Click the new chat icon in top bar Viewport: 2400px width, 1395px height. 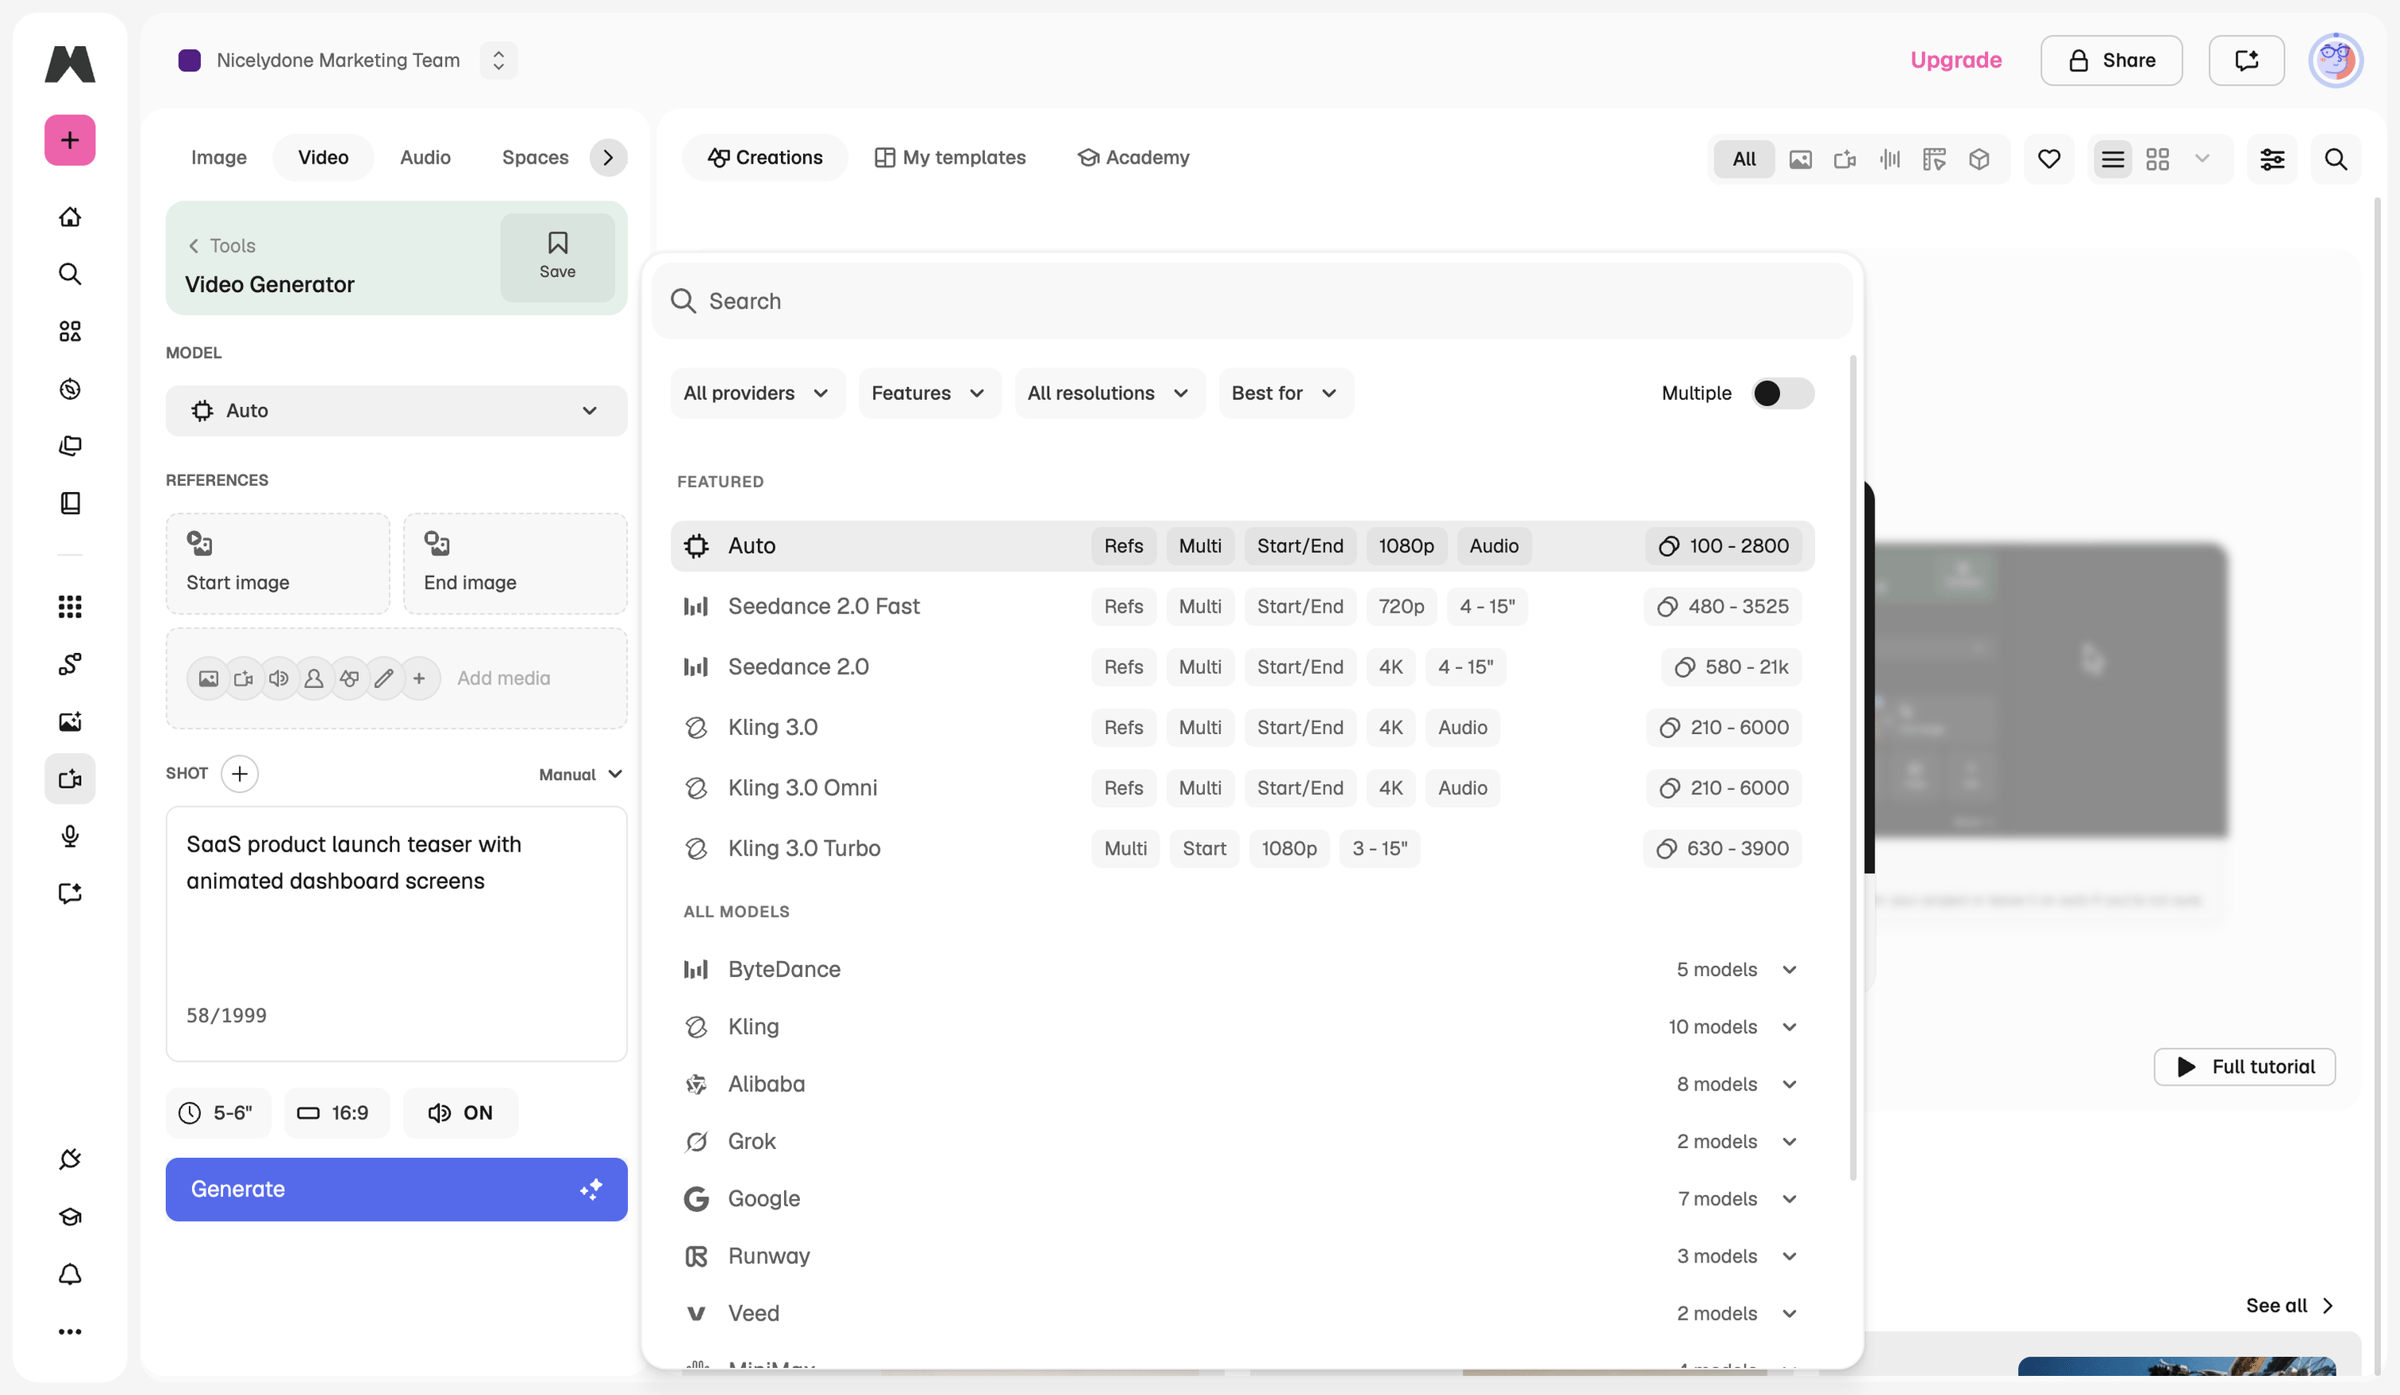pyautogui.click(x=2247, y=60)
